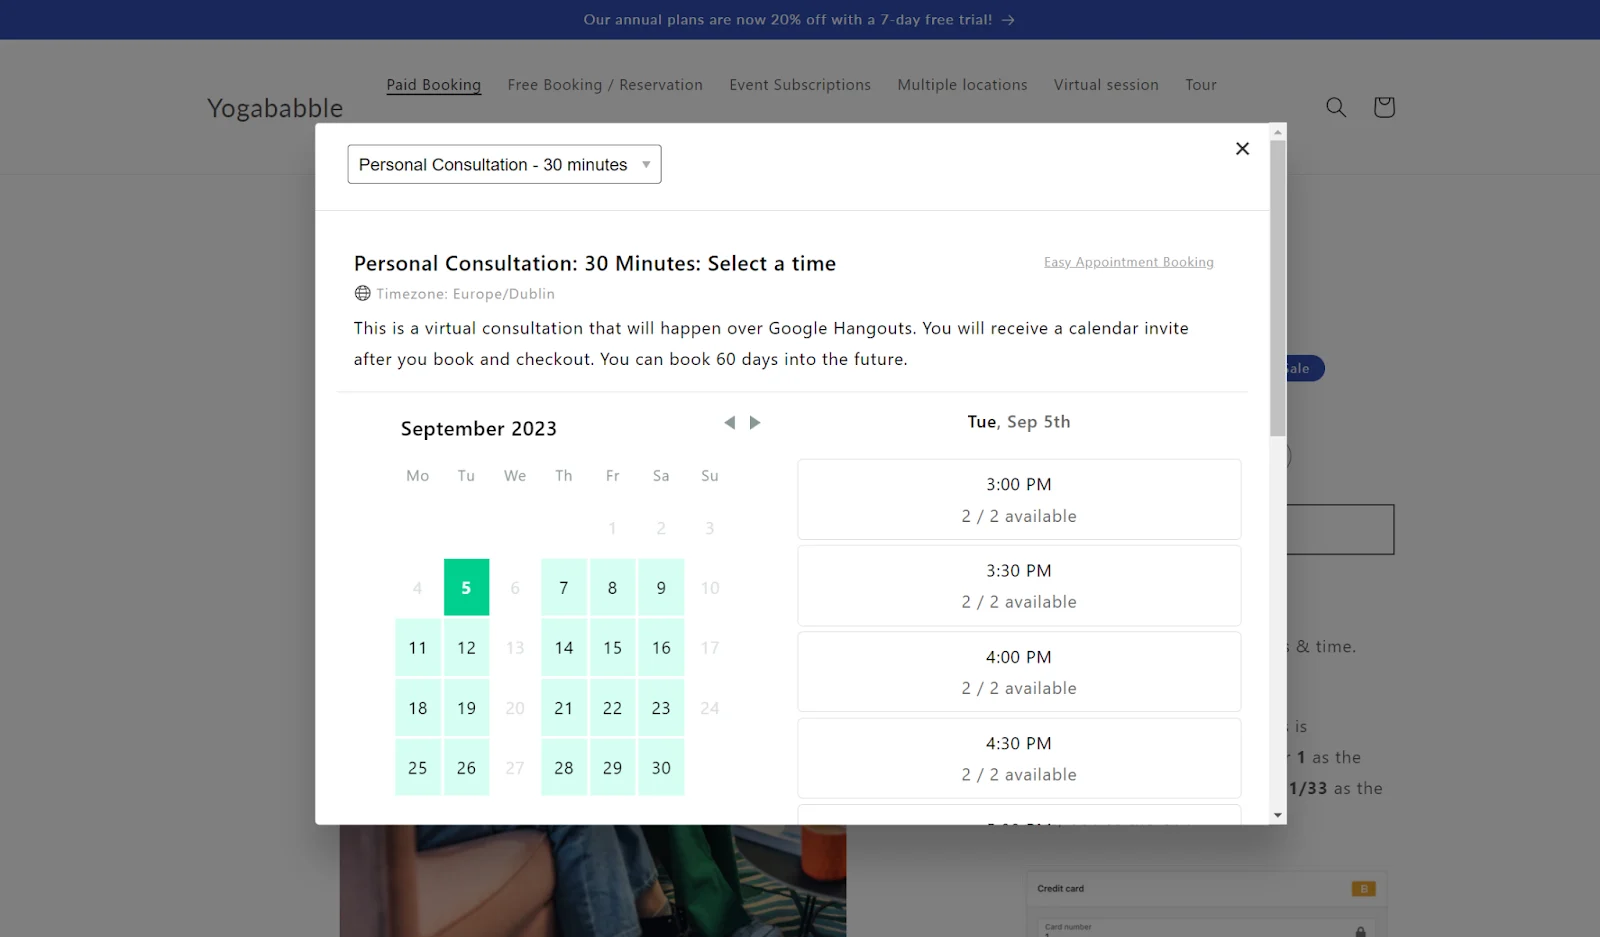Close the booking modal with X
The height and width of the screenshot is (937, 1600).
(1242, 149)
